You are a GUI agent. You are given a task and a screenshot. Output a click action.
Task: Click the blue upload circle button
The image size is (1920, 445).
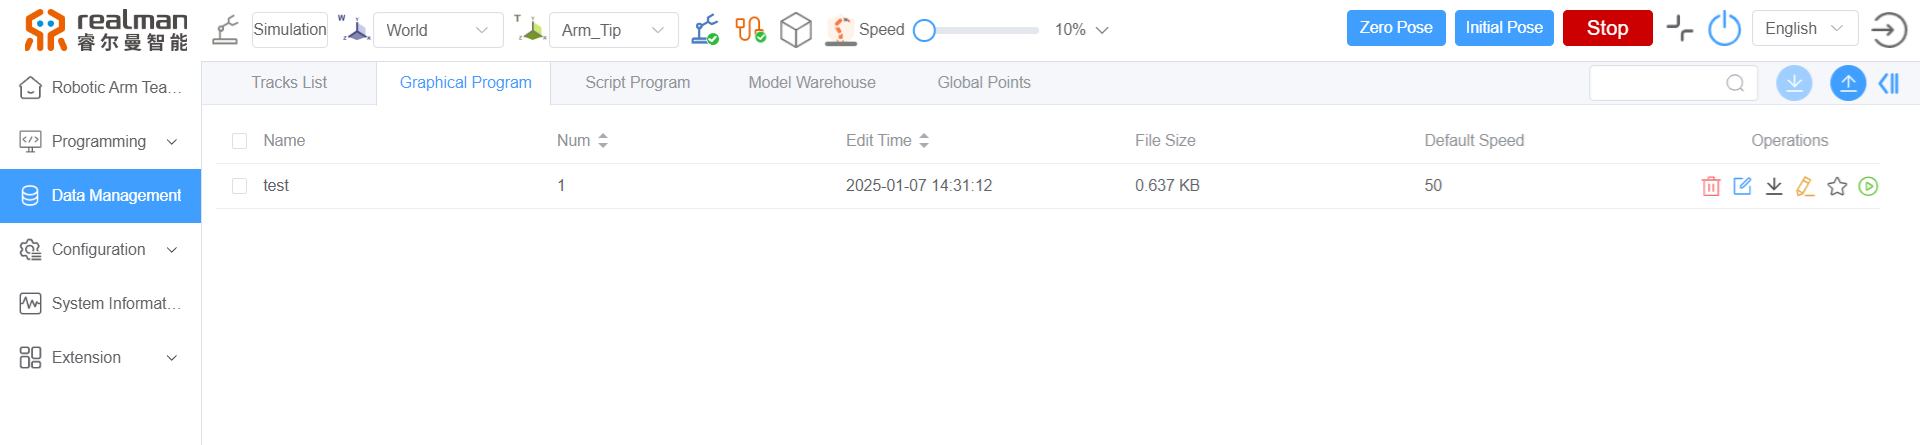pos(1847,83)
